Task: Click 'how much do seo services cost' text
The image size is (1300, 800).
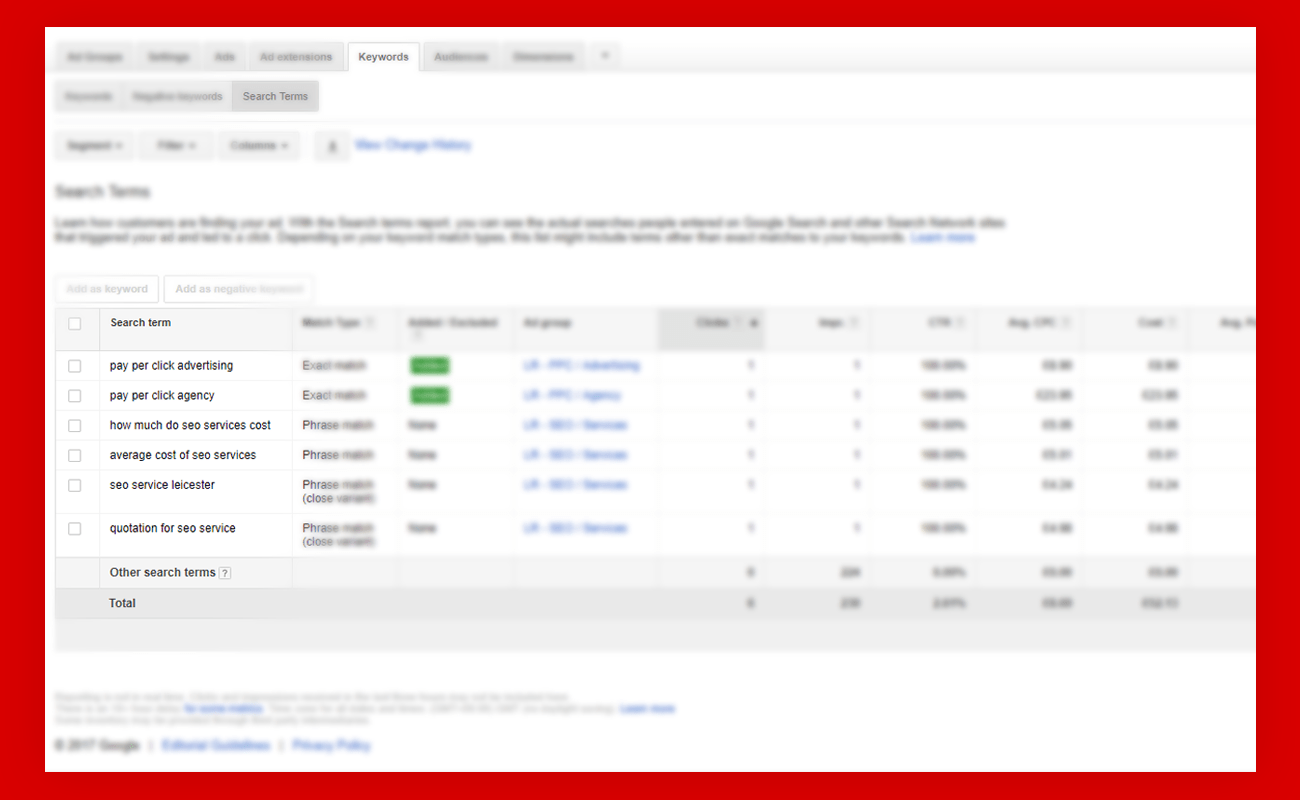Action: (190, 426)
